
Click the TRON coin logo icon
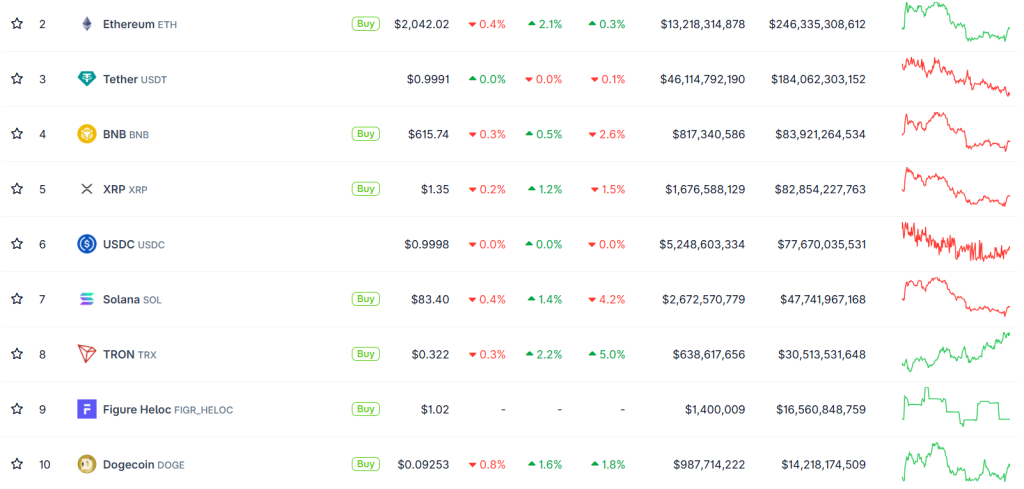click(87, 354)
